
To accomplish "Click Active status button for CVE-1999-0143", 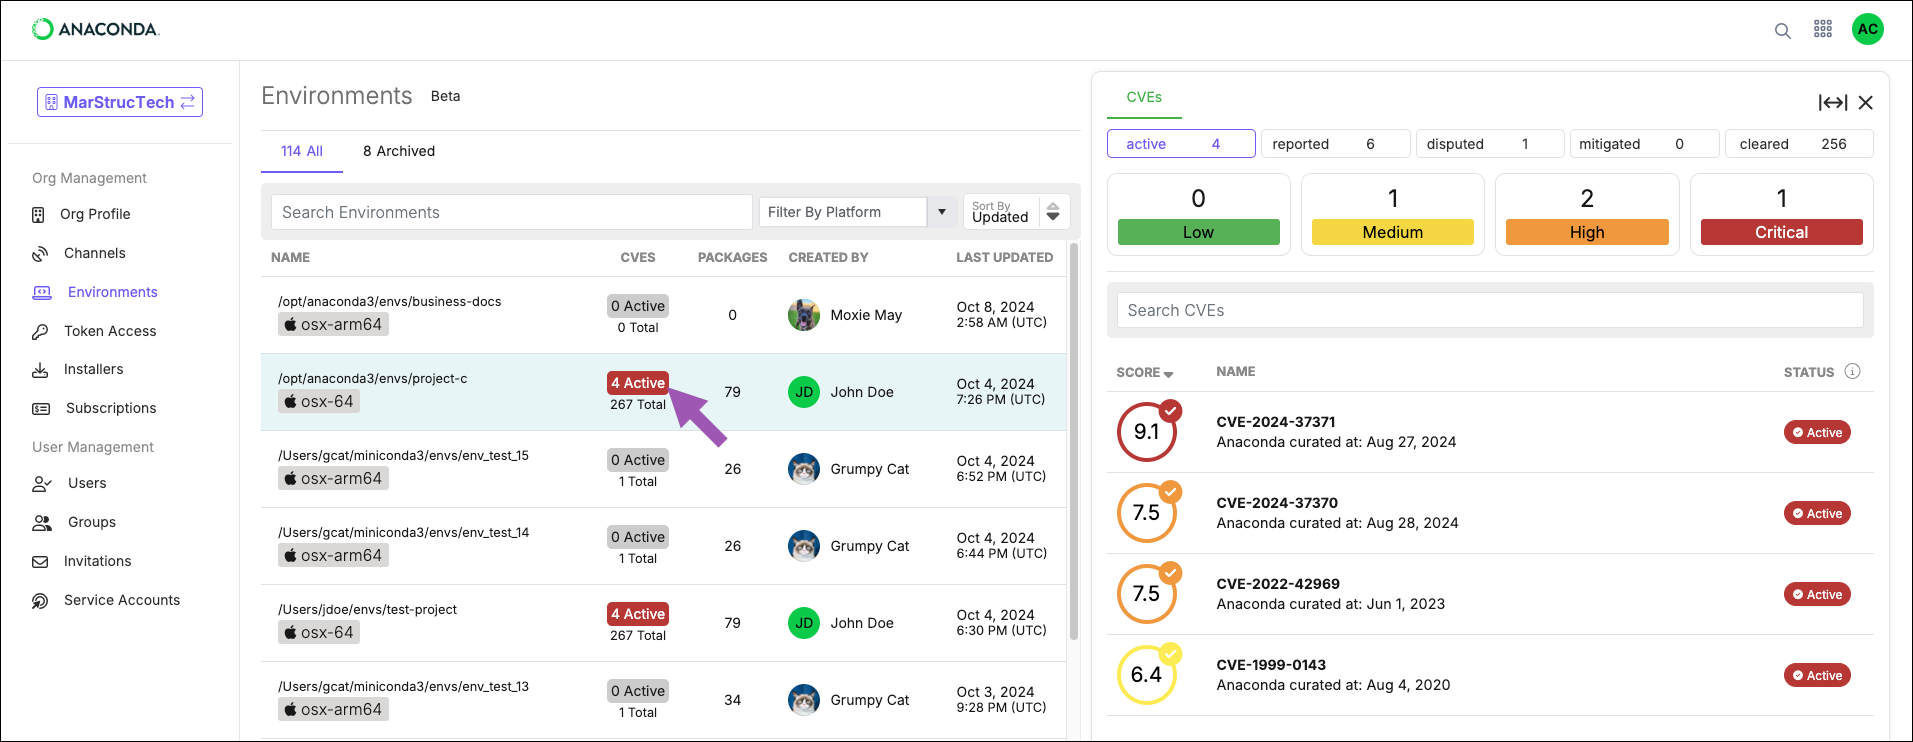I will click(1817, 675).
